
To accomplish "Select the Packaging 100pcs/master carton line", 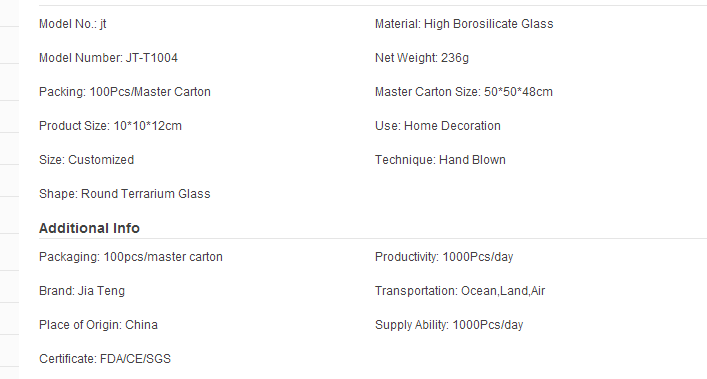I will pyautogui.click(x=131, y=257).
